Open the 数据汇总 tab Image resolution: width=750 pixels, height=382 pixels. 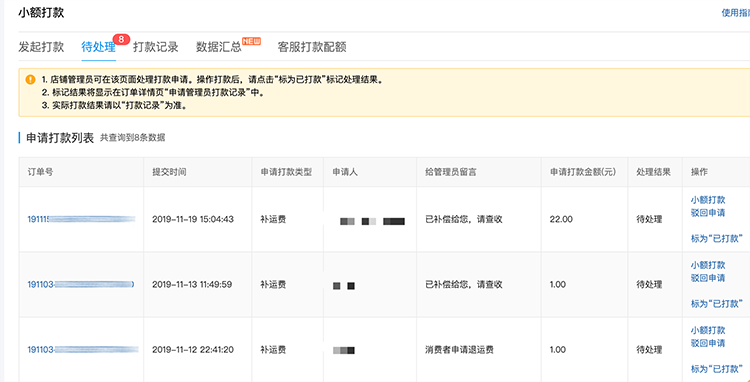click(219, 47)
